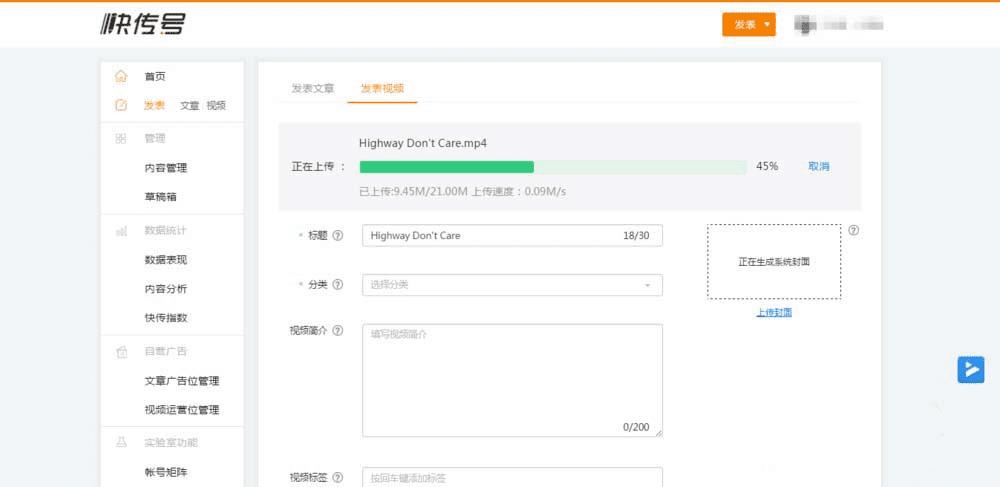Click the Highway Don't Care.mp4 filename

[x=423, y=143]
